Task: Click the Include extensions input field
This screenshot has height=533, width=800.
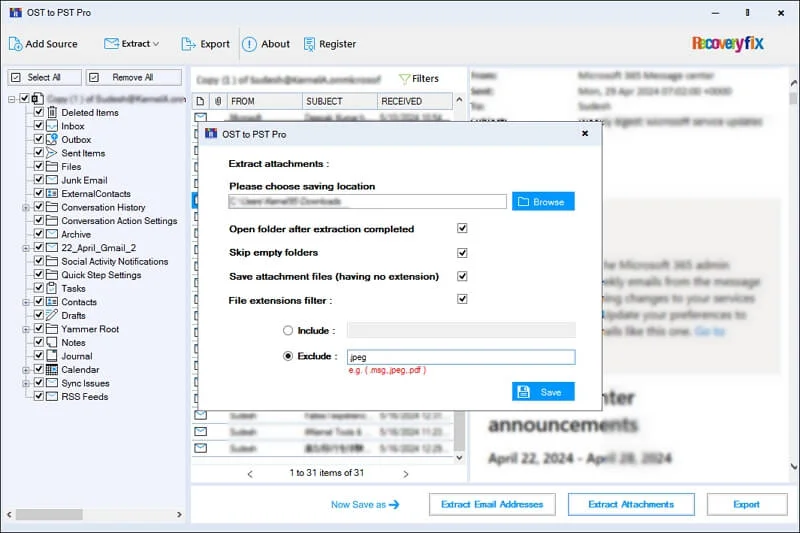Action: tap(461, 330)
